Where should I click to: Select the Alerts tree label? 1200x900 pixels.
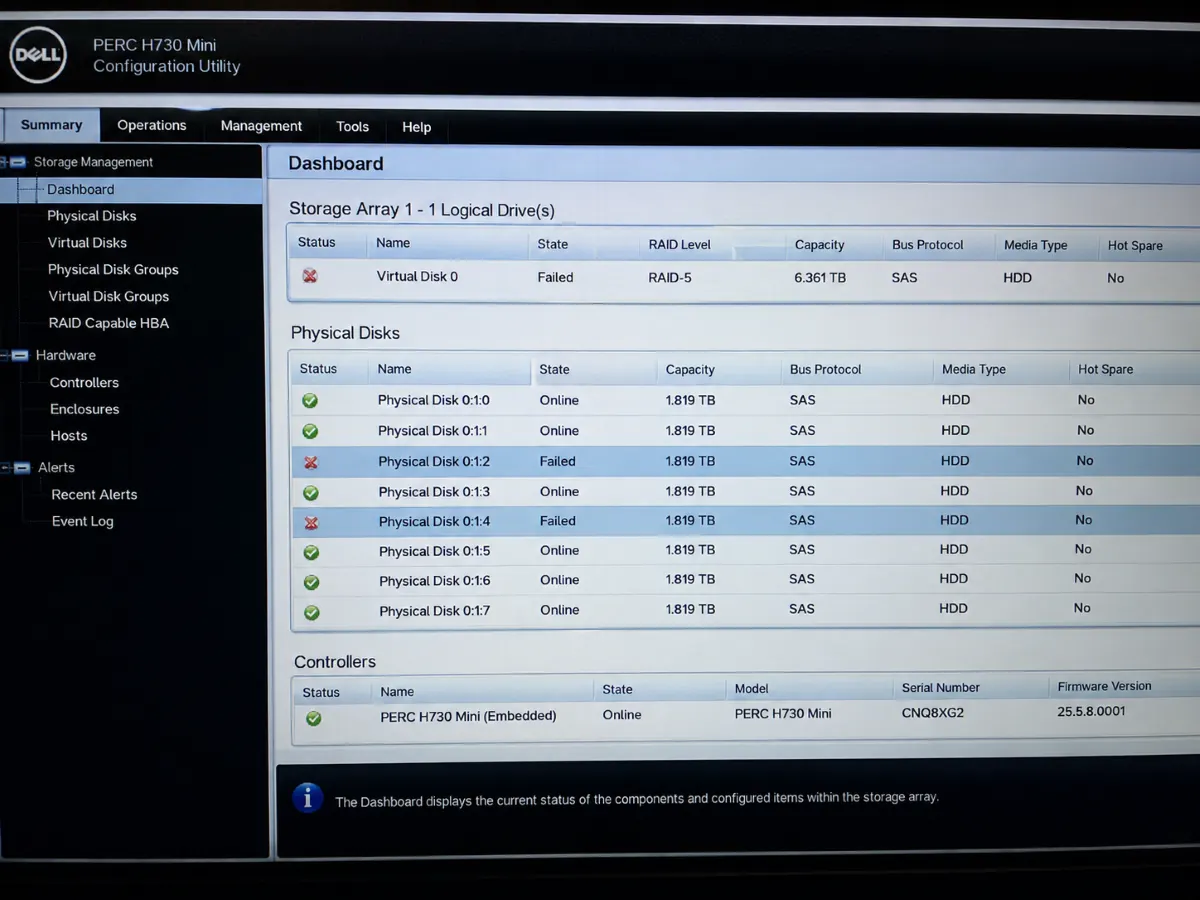[56, 467]
